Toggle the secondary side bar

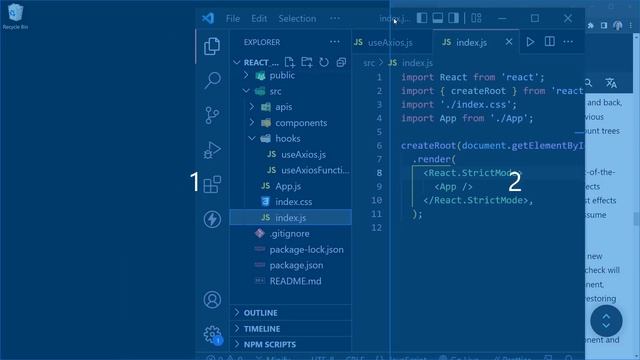pyautogui.click(x=453, y=18)
